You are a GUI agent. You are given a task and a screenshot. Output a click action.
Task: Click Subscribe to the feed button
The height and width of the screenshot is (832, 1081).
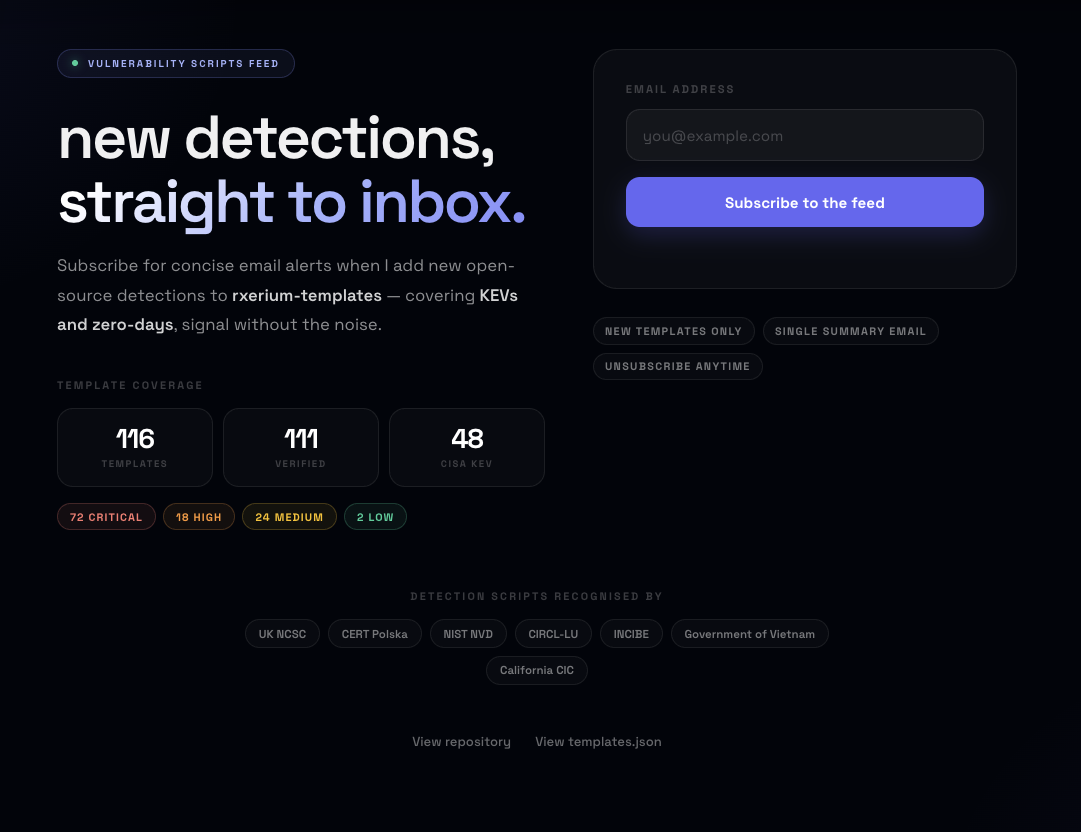(x=805, y=202)
